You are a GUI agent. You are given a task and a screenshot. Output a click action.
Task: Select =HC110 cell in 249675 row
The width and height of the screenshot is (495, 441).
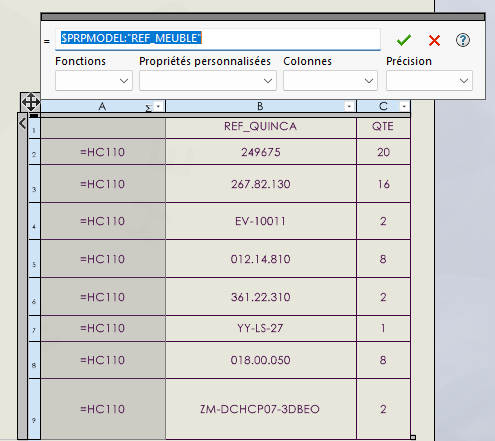pos(103,152)
